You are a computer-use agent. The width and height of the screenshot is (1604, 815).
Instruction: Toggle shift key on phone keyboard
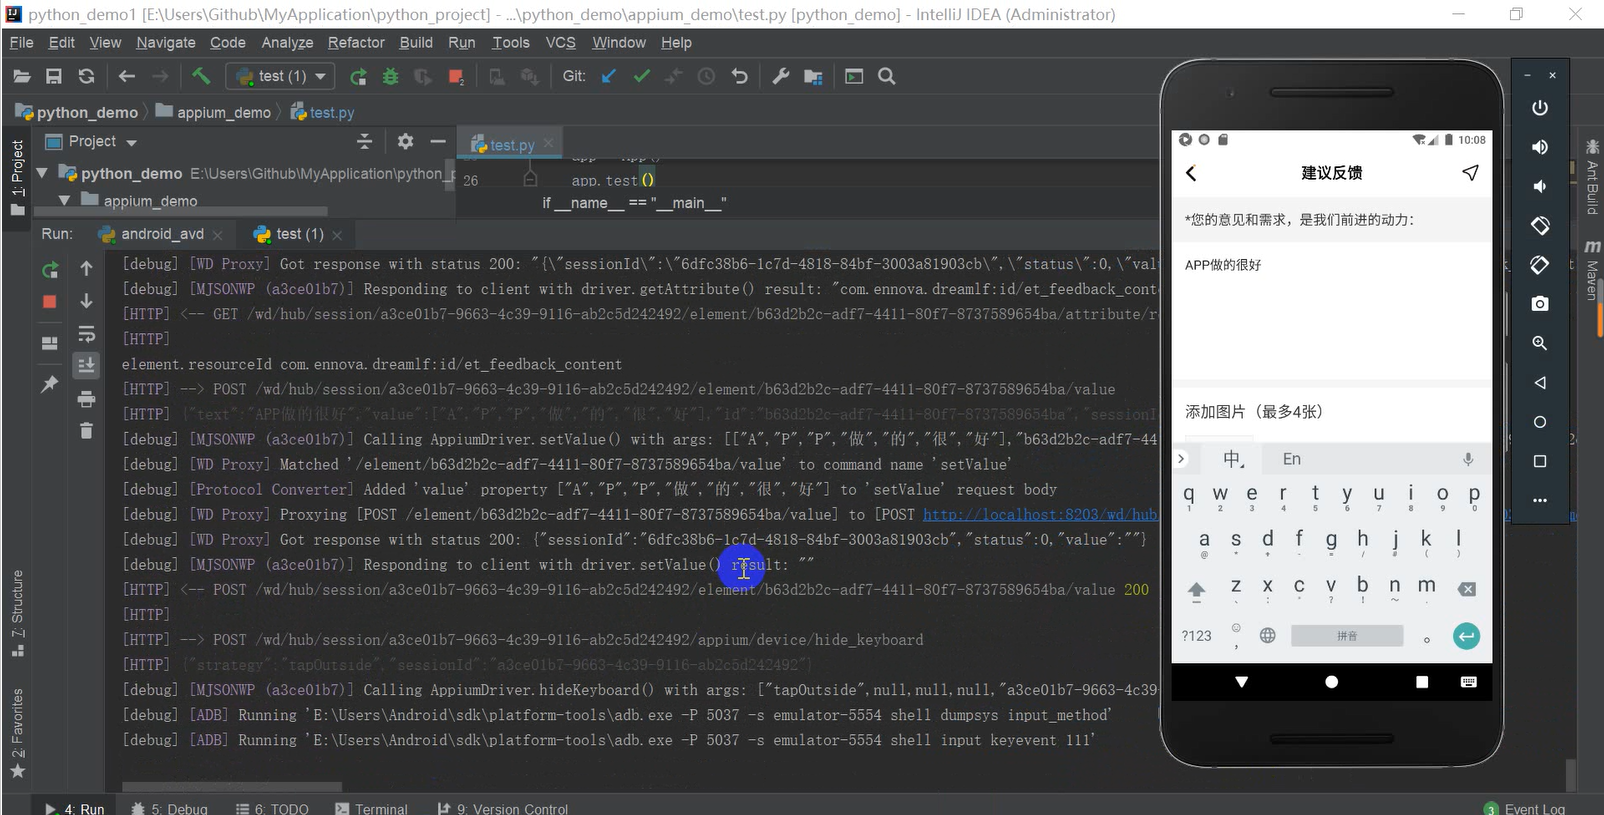1196,590
